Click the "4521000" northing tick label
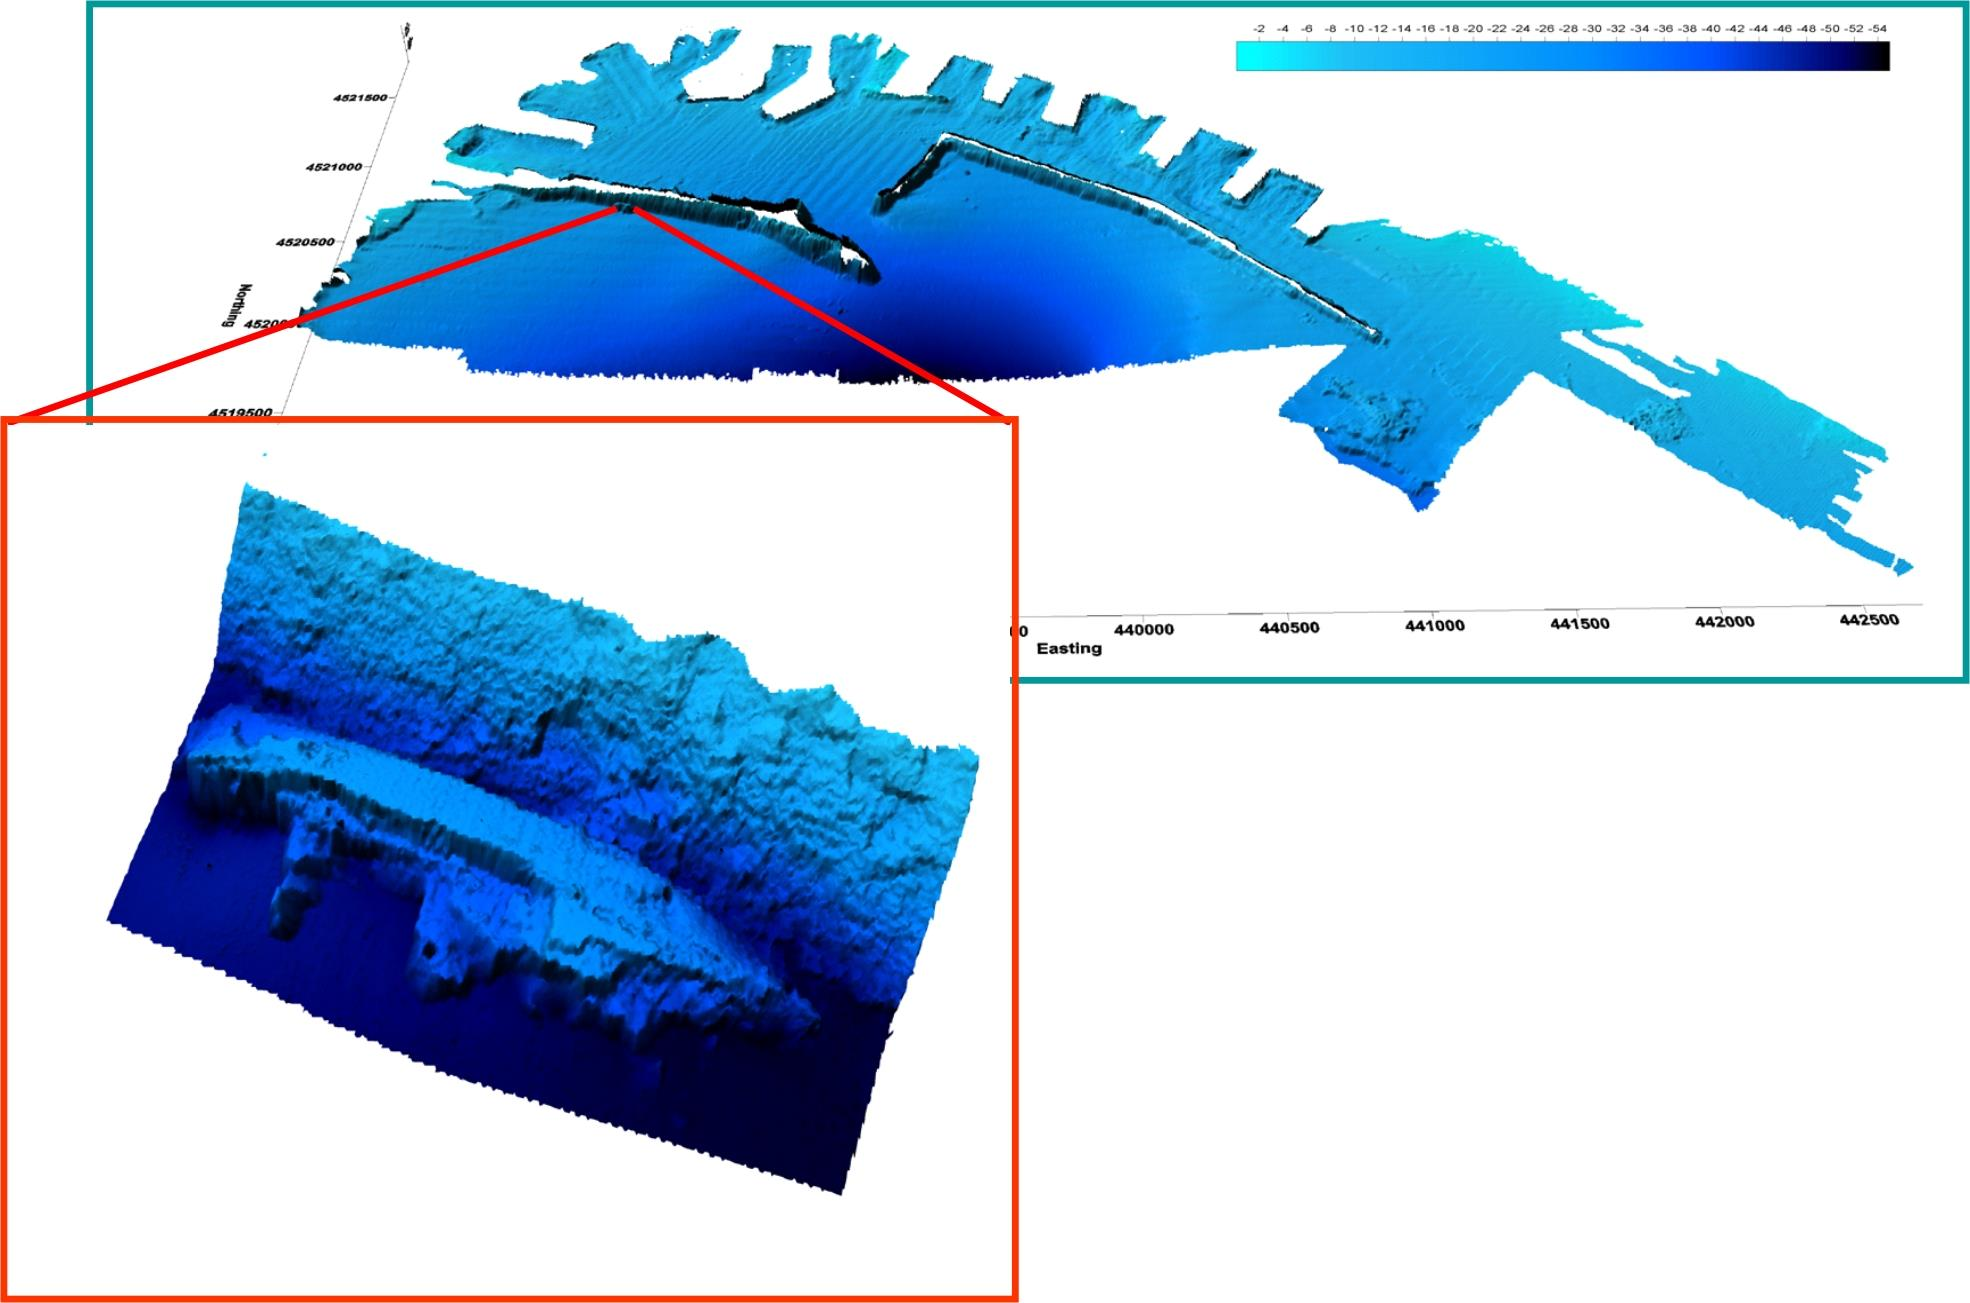This screenshot has height=1303, width=1970. click(334, 167)
